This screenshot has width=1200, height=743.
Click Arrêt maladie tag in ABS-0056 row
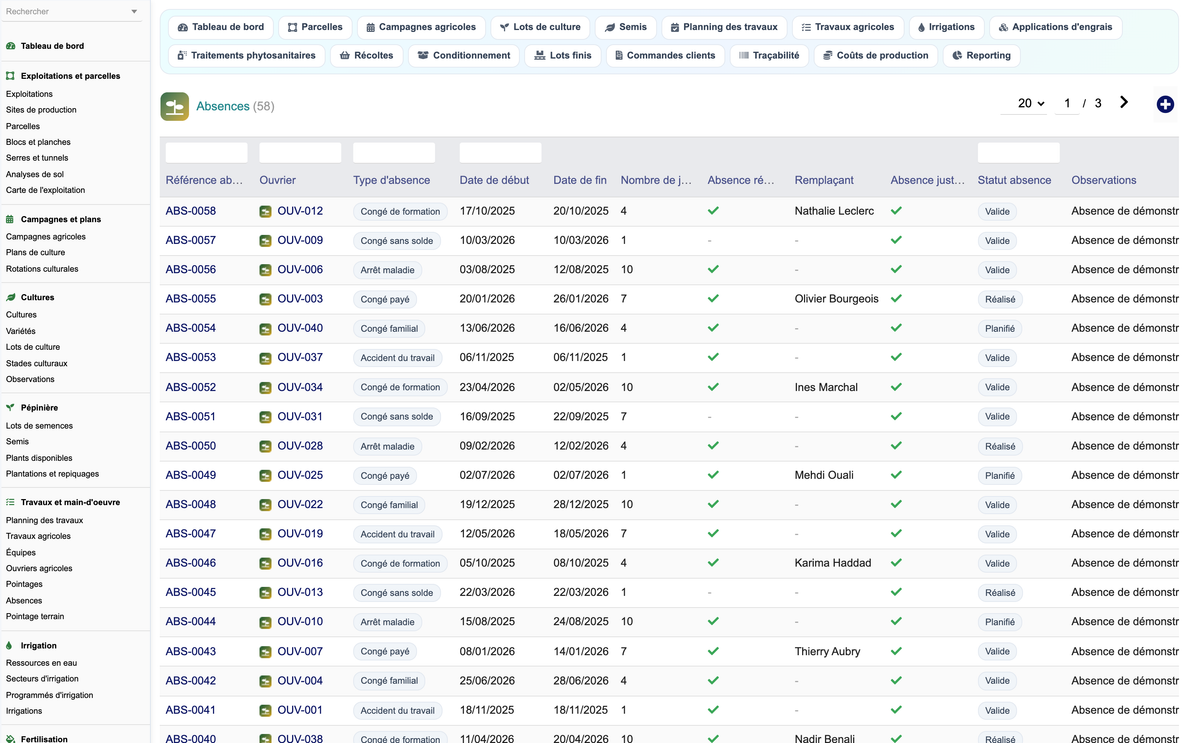(387, 270)
